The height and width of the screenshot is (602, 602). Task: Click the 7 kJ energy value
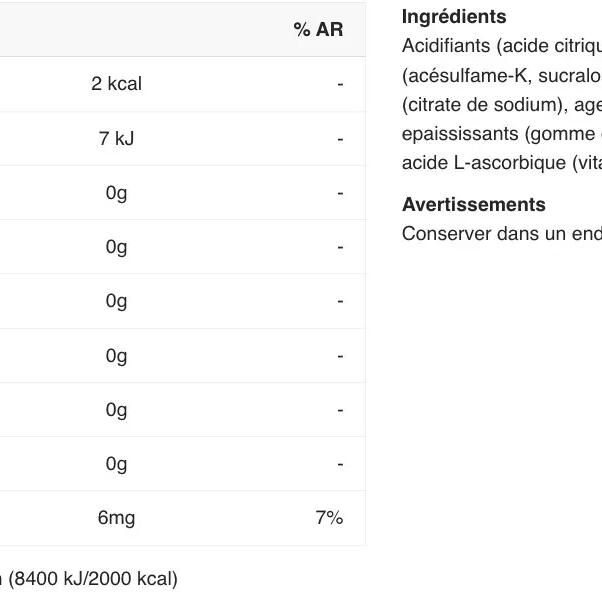click(x=116, y=139)
